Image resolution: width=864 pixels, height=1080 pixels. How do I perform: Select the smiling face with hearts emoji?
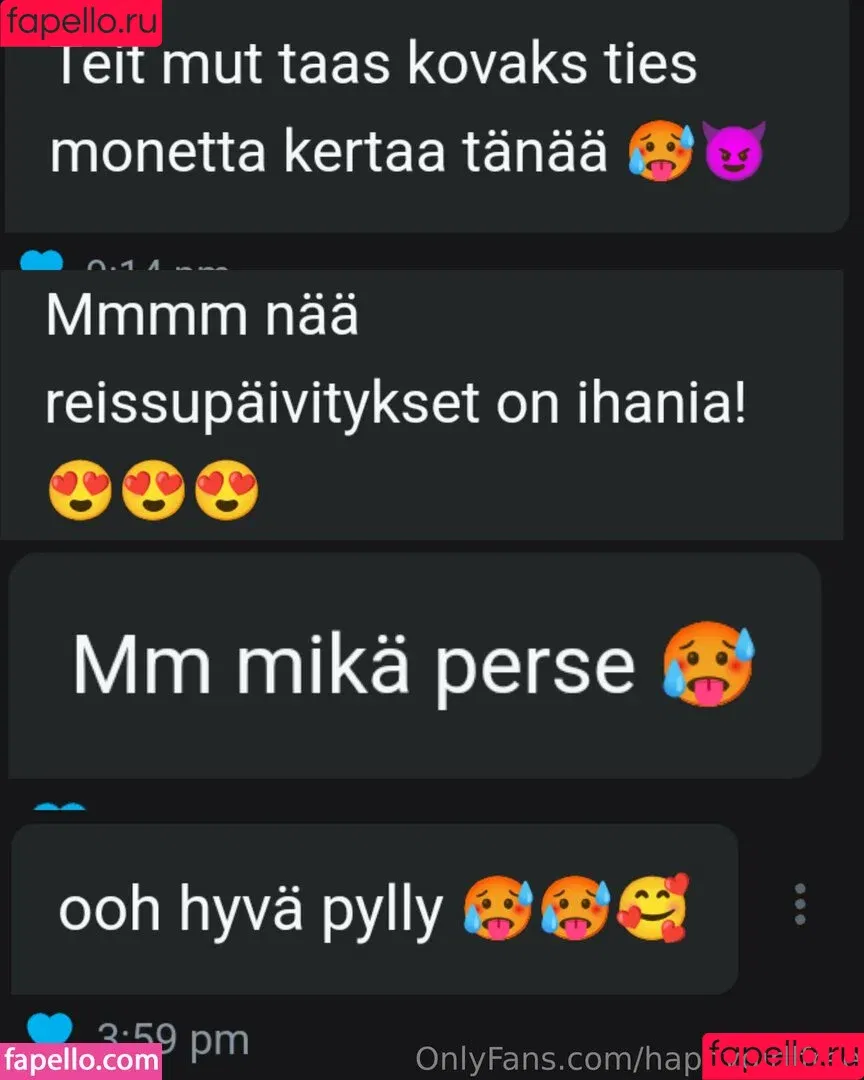(x=652, y=908)
